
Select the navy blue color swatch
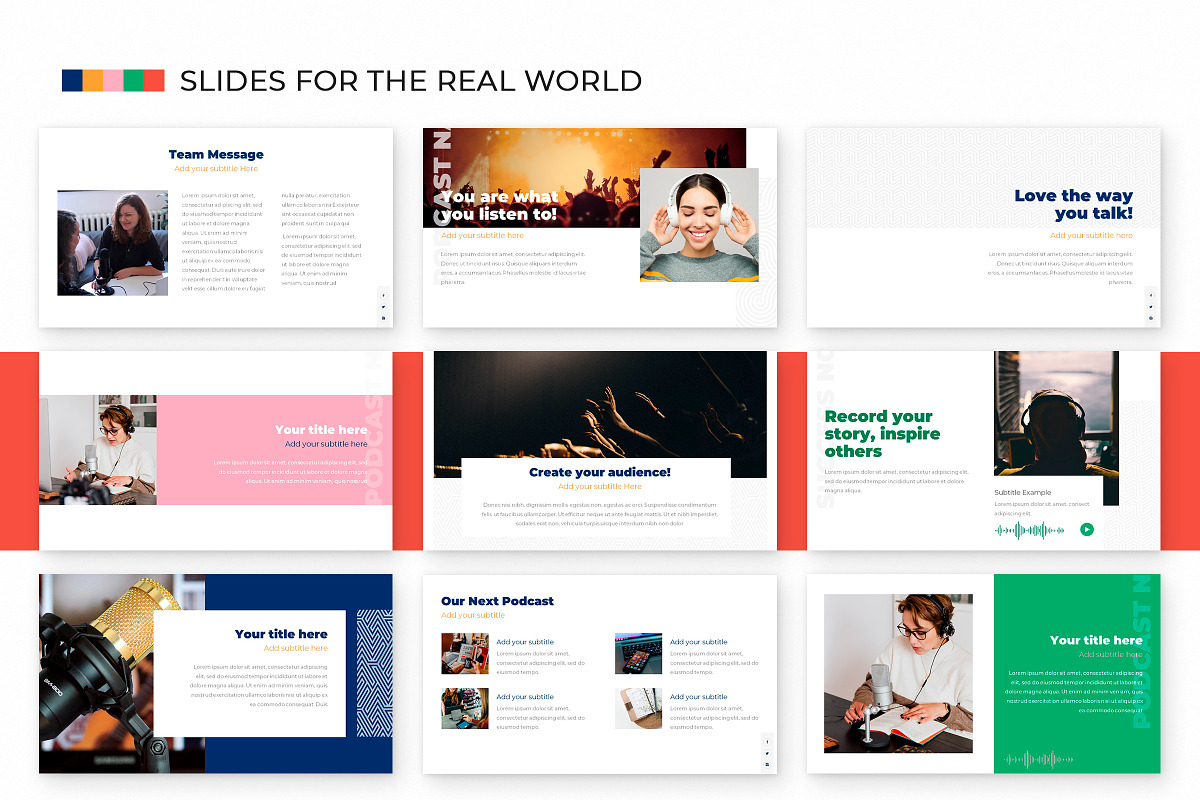tap(72, 81)
